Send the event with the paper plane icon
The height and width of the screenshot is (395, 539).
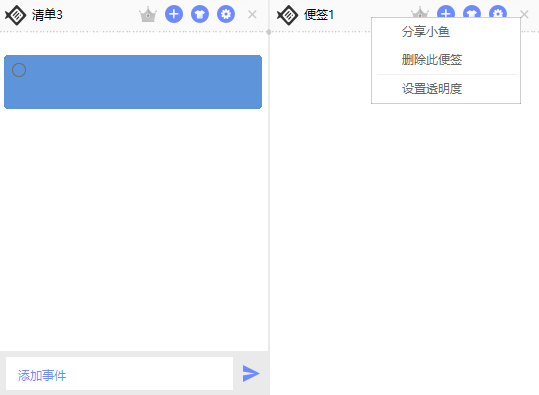tap(251, 374)
